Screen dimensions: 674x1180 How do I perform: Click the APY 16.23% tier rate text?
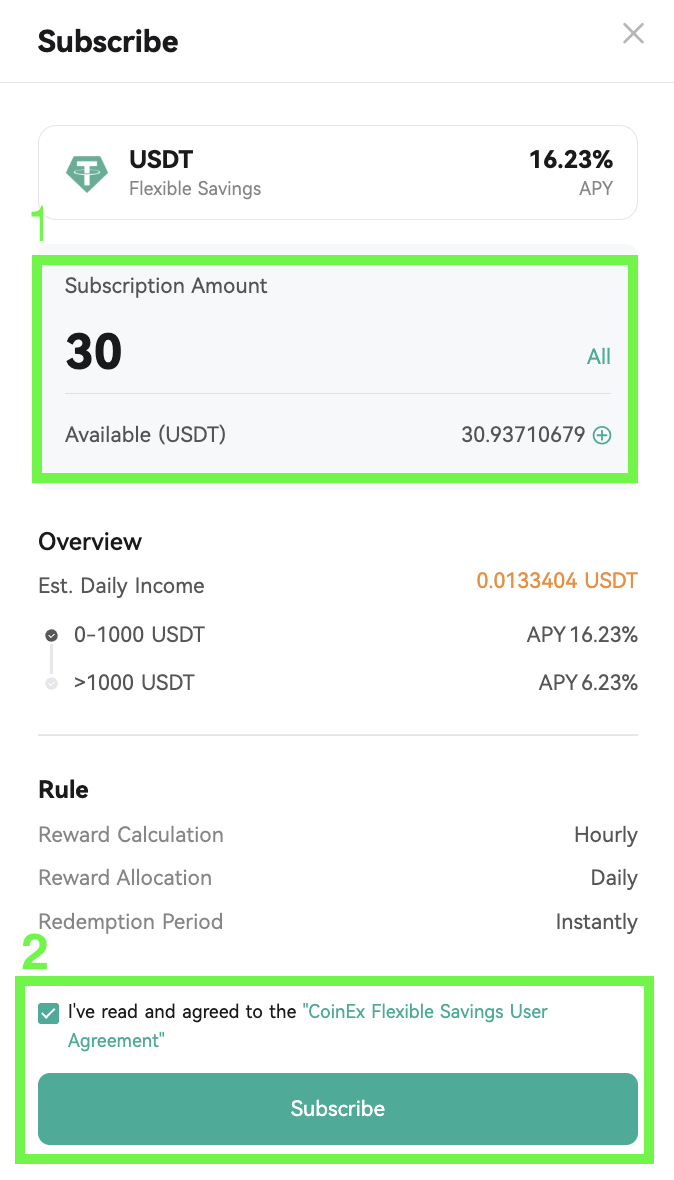[x=582, y=635]
